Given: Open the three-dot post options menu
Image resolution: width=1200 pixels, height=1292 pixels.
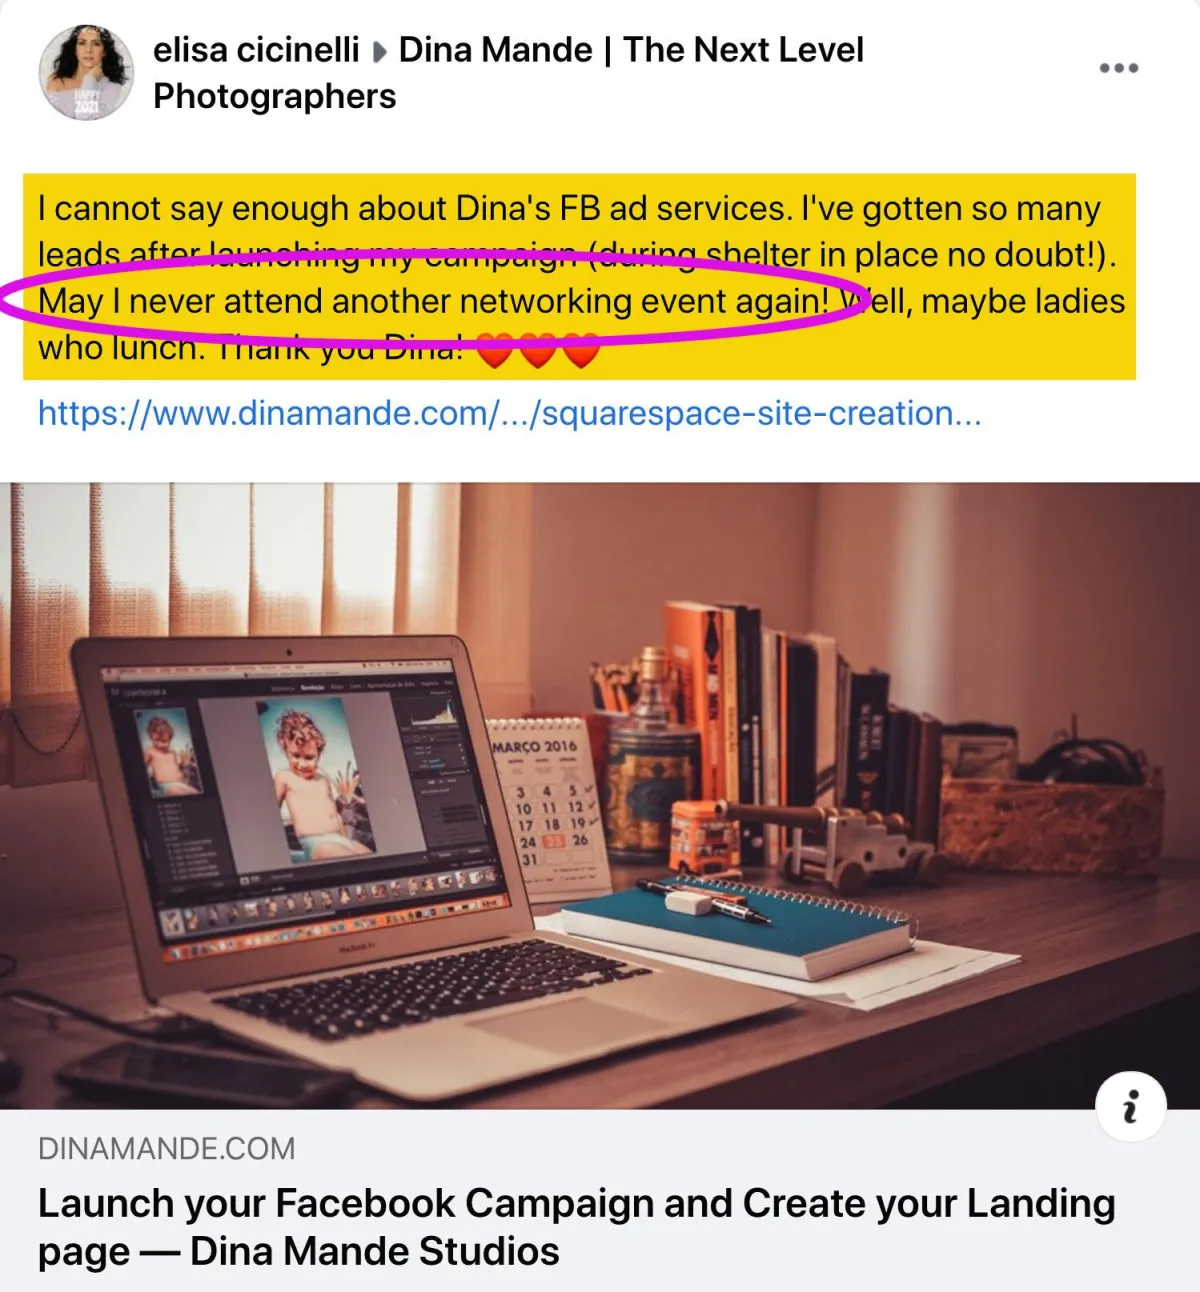Looking at the screenshot, I should 1118,68.
